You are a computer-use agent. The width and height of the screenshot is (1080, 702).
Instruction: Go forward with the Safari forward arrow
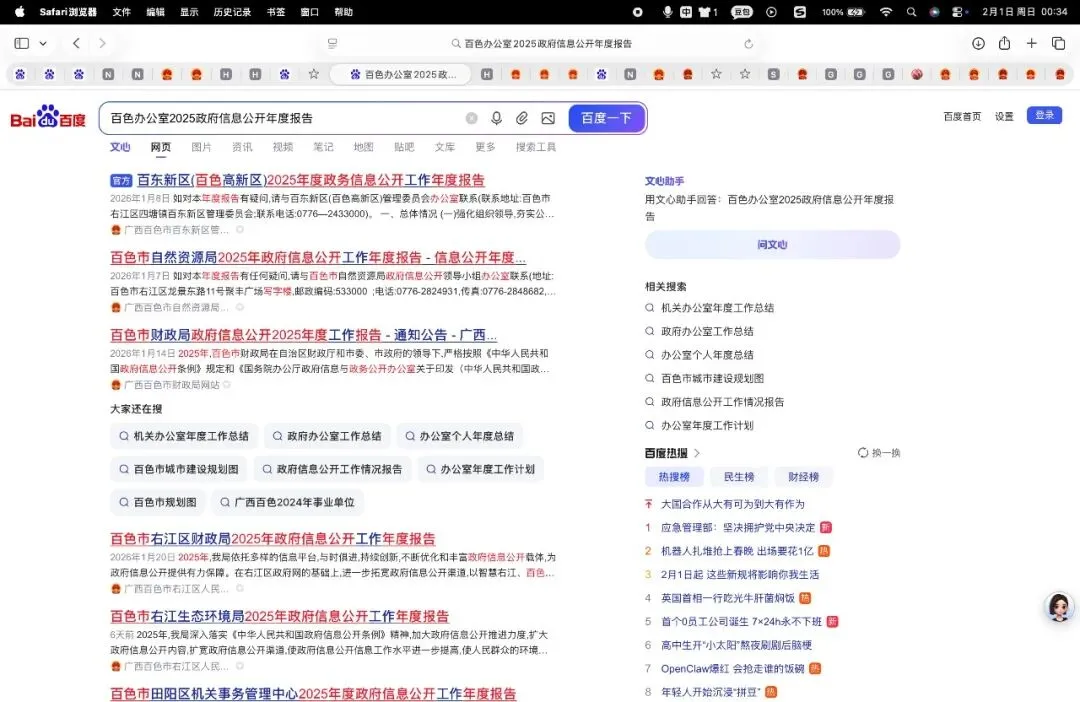point(103,43)
